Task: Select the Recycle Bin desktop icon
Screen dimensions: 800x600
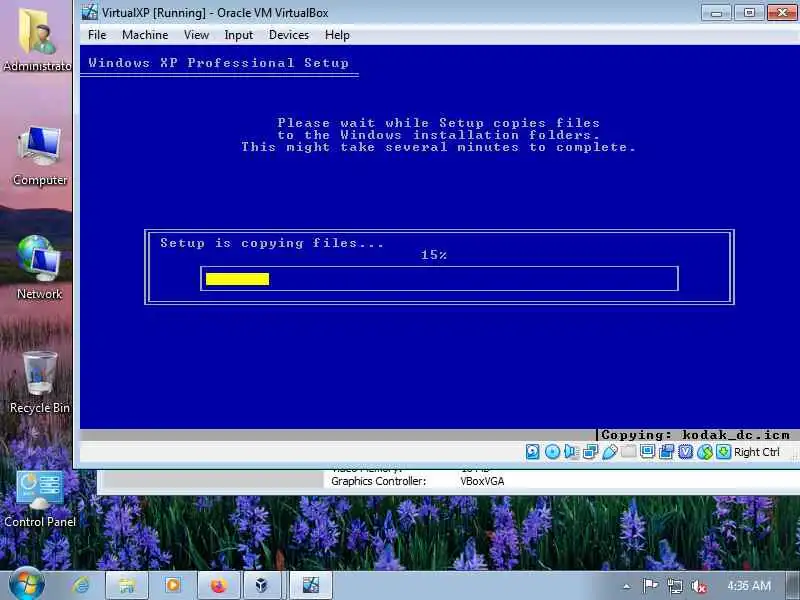Action: coord(39,382)
